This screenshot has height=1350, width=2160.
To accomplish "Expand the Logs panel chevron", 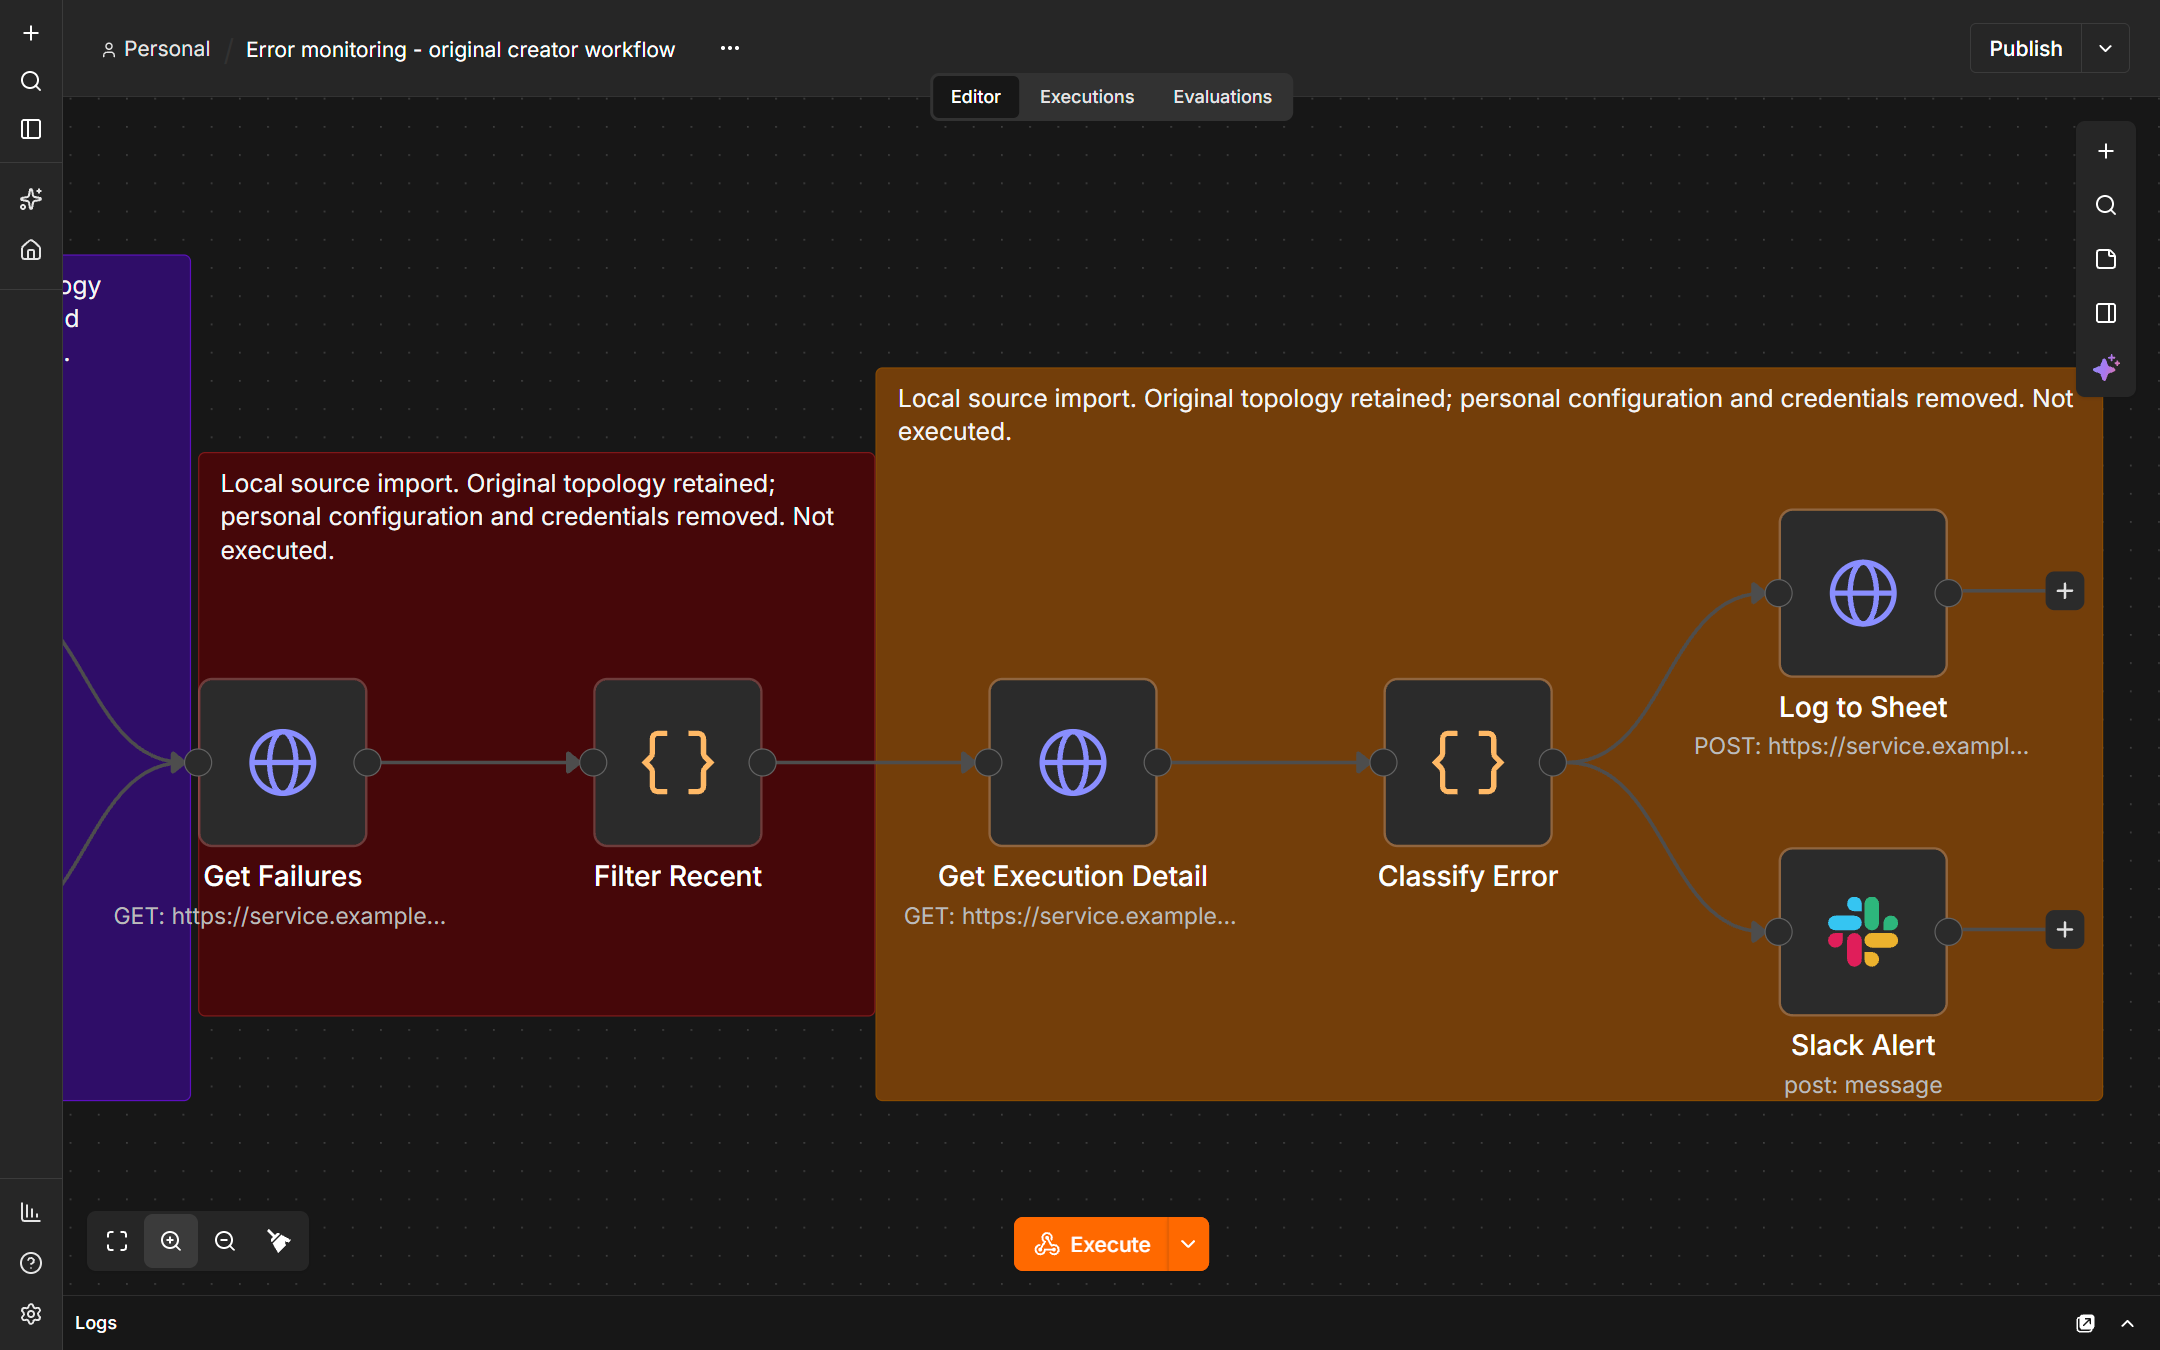I will pos(2127,1323).
